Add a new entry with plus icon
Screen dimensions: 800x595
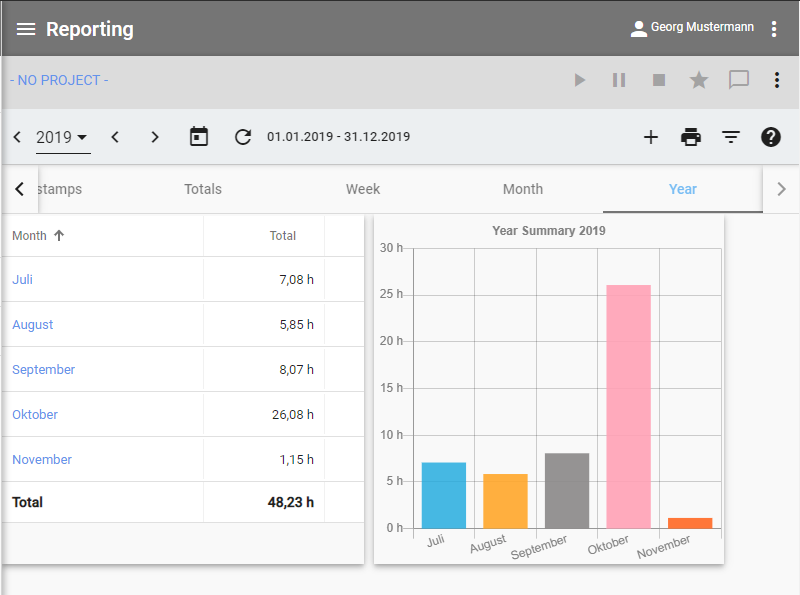tap(651, 137)
